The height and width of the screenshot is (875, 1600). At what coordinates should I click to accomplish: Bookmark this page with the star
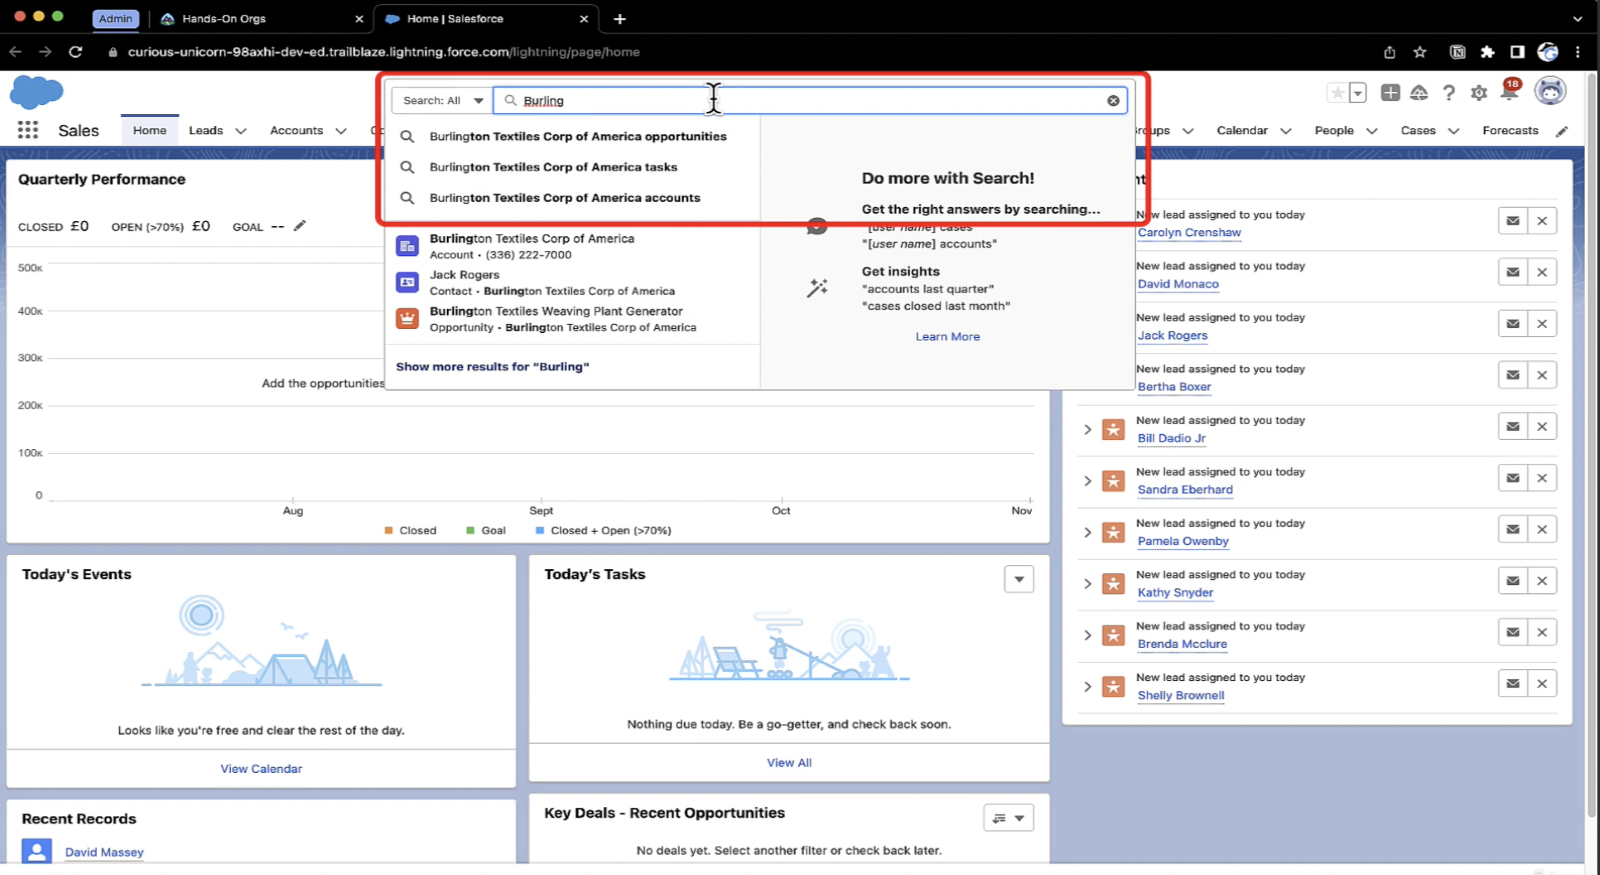tap(1420, 52)
